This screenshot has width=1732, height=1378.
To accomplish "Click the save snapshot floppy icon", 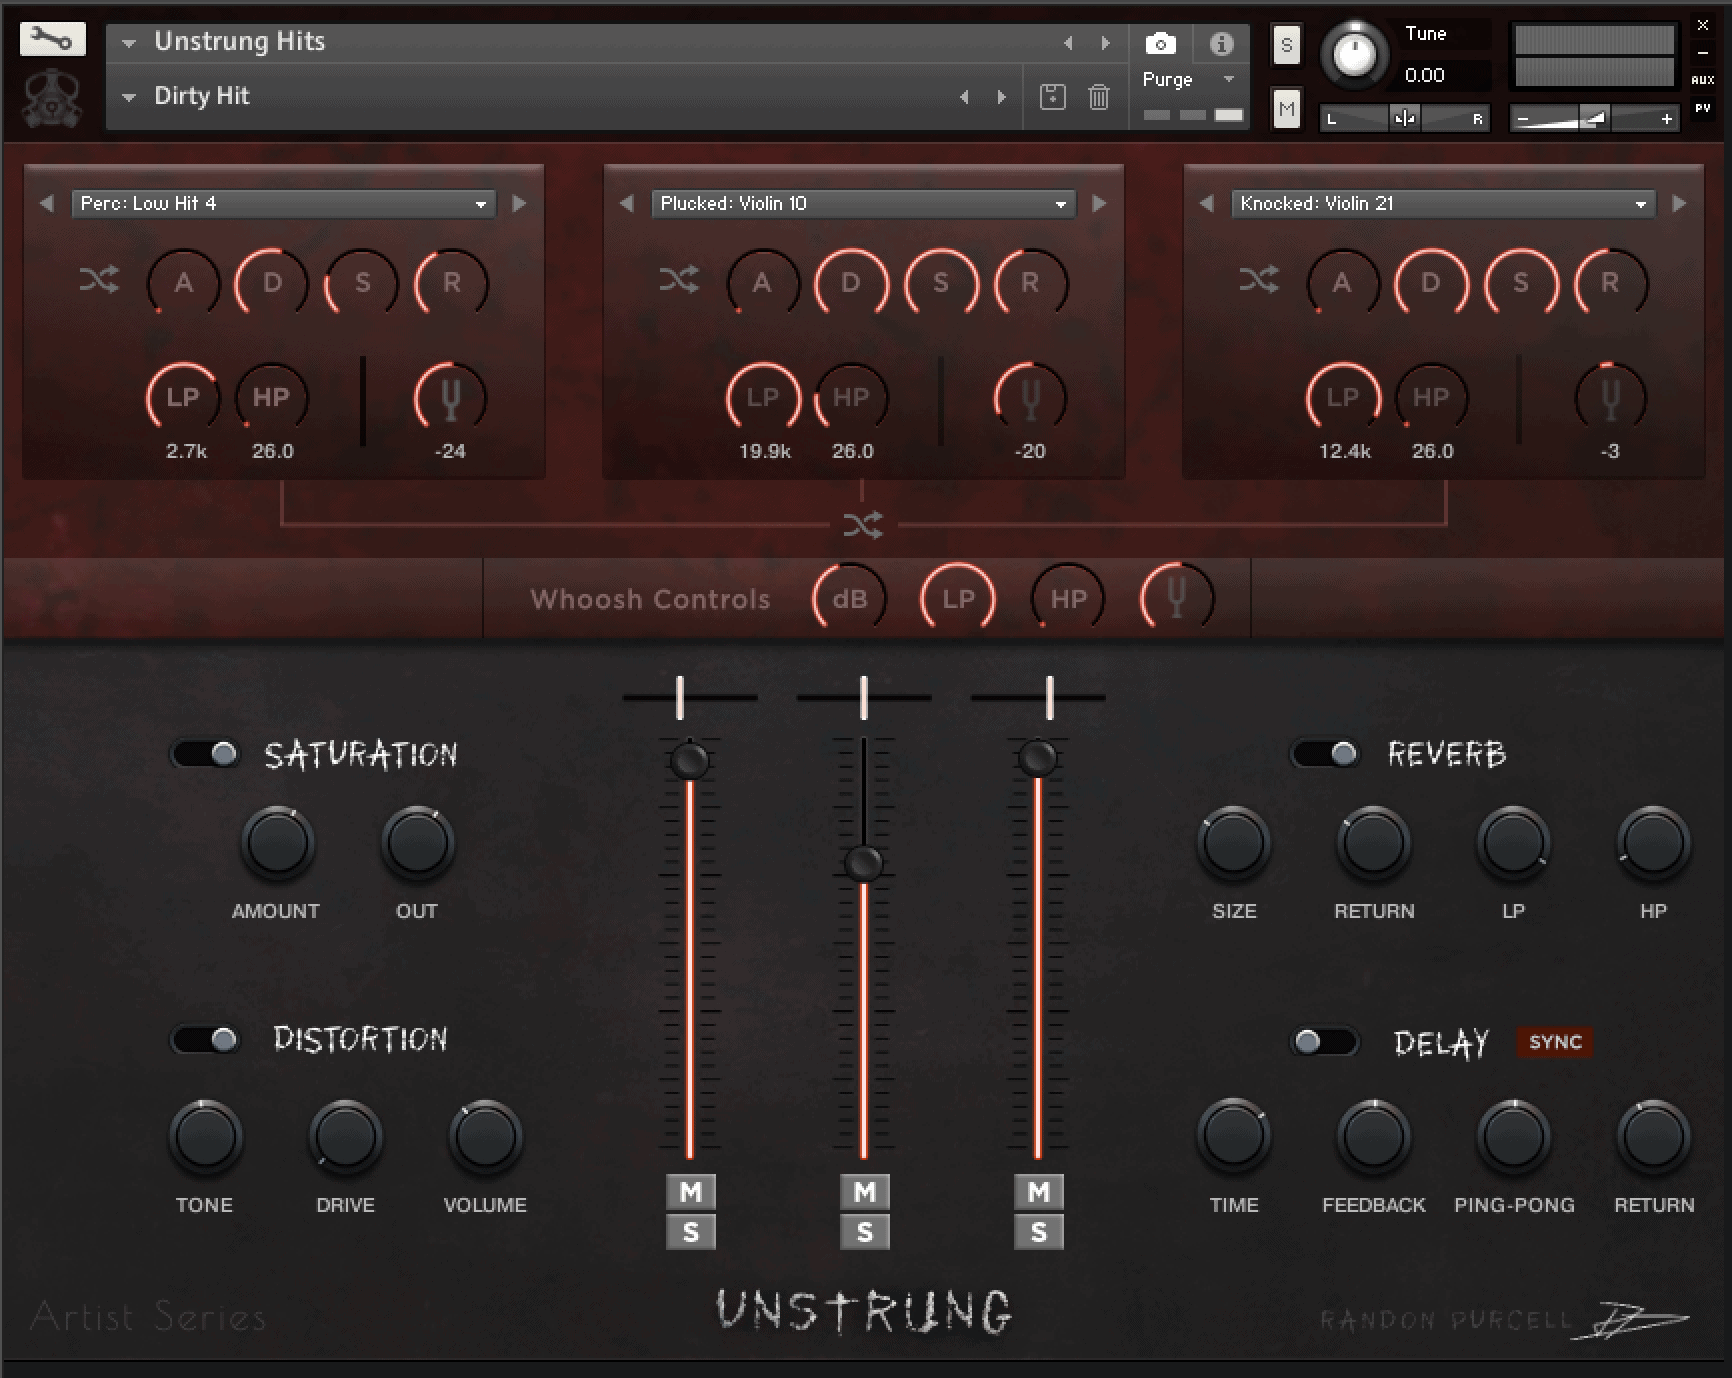I will [x=1052, y=97].
